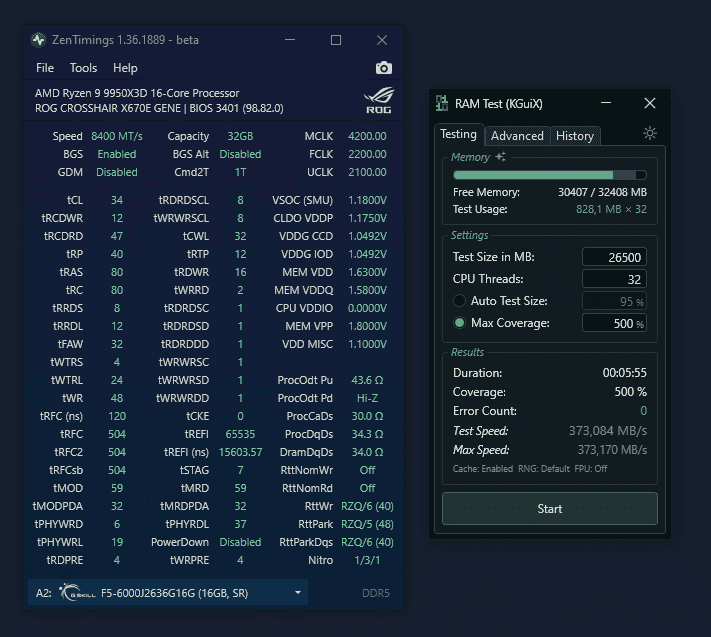
Task: Click the Cmd2T value 1T
Action: [x=240, y=172]
